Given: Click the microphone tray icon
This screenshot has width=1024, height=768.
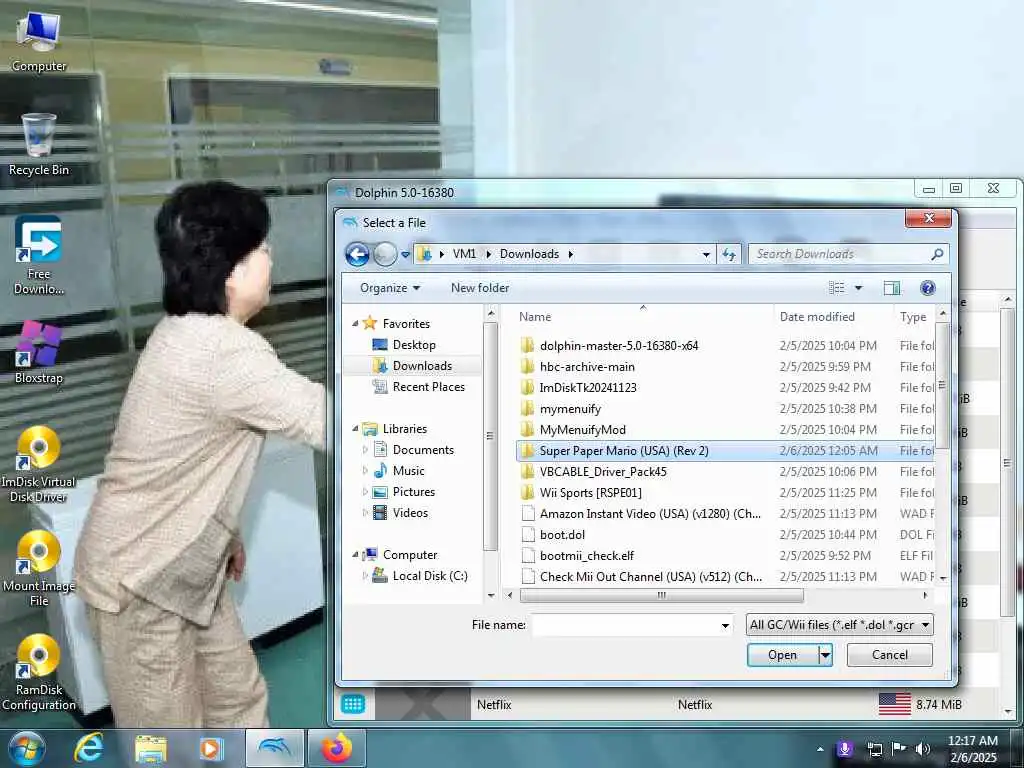Looking at the screenshot, I should [844, 749].
